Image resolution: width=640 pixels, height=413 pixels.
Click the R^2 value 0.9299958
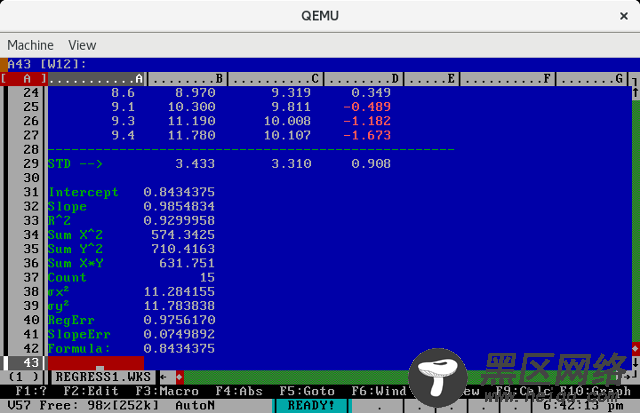179,220
